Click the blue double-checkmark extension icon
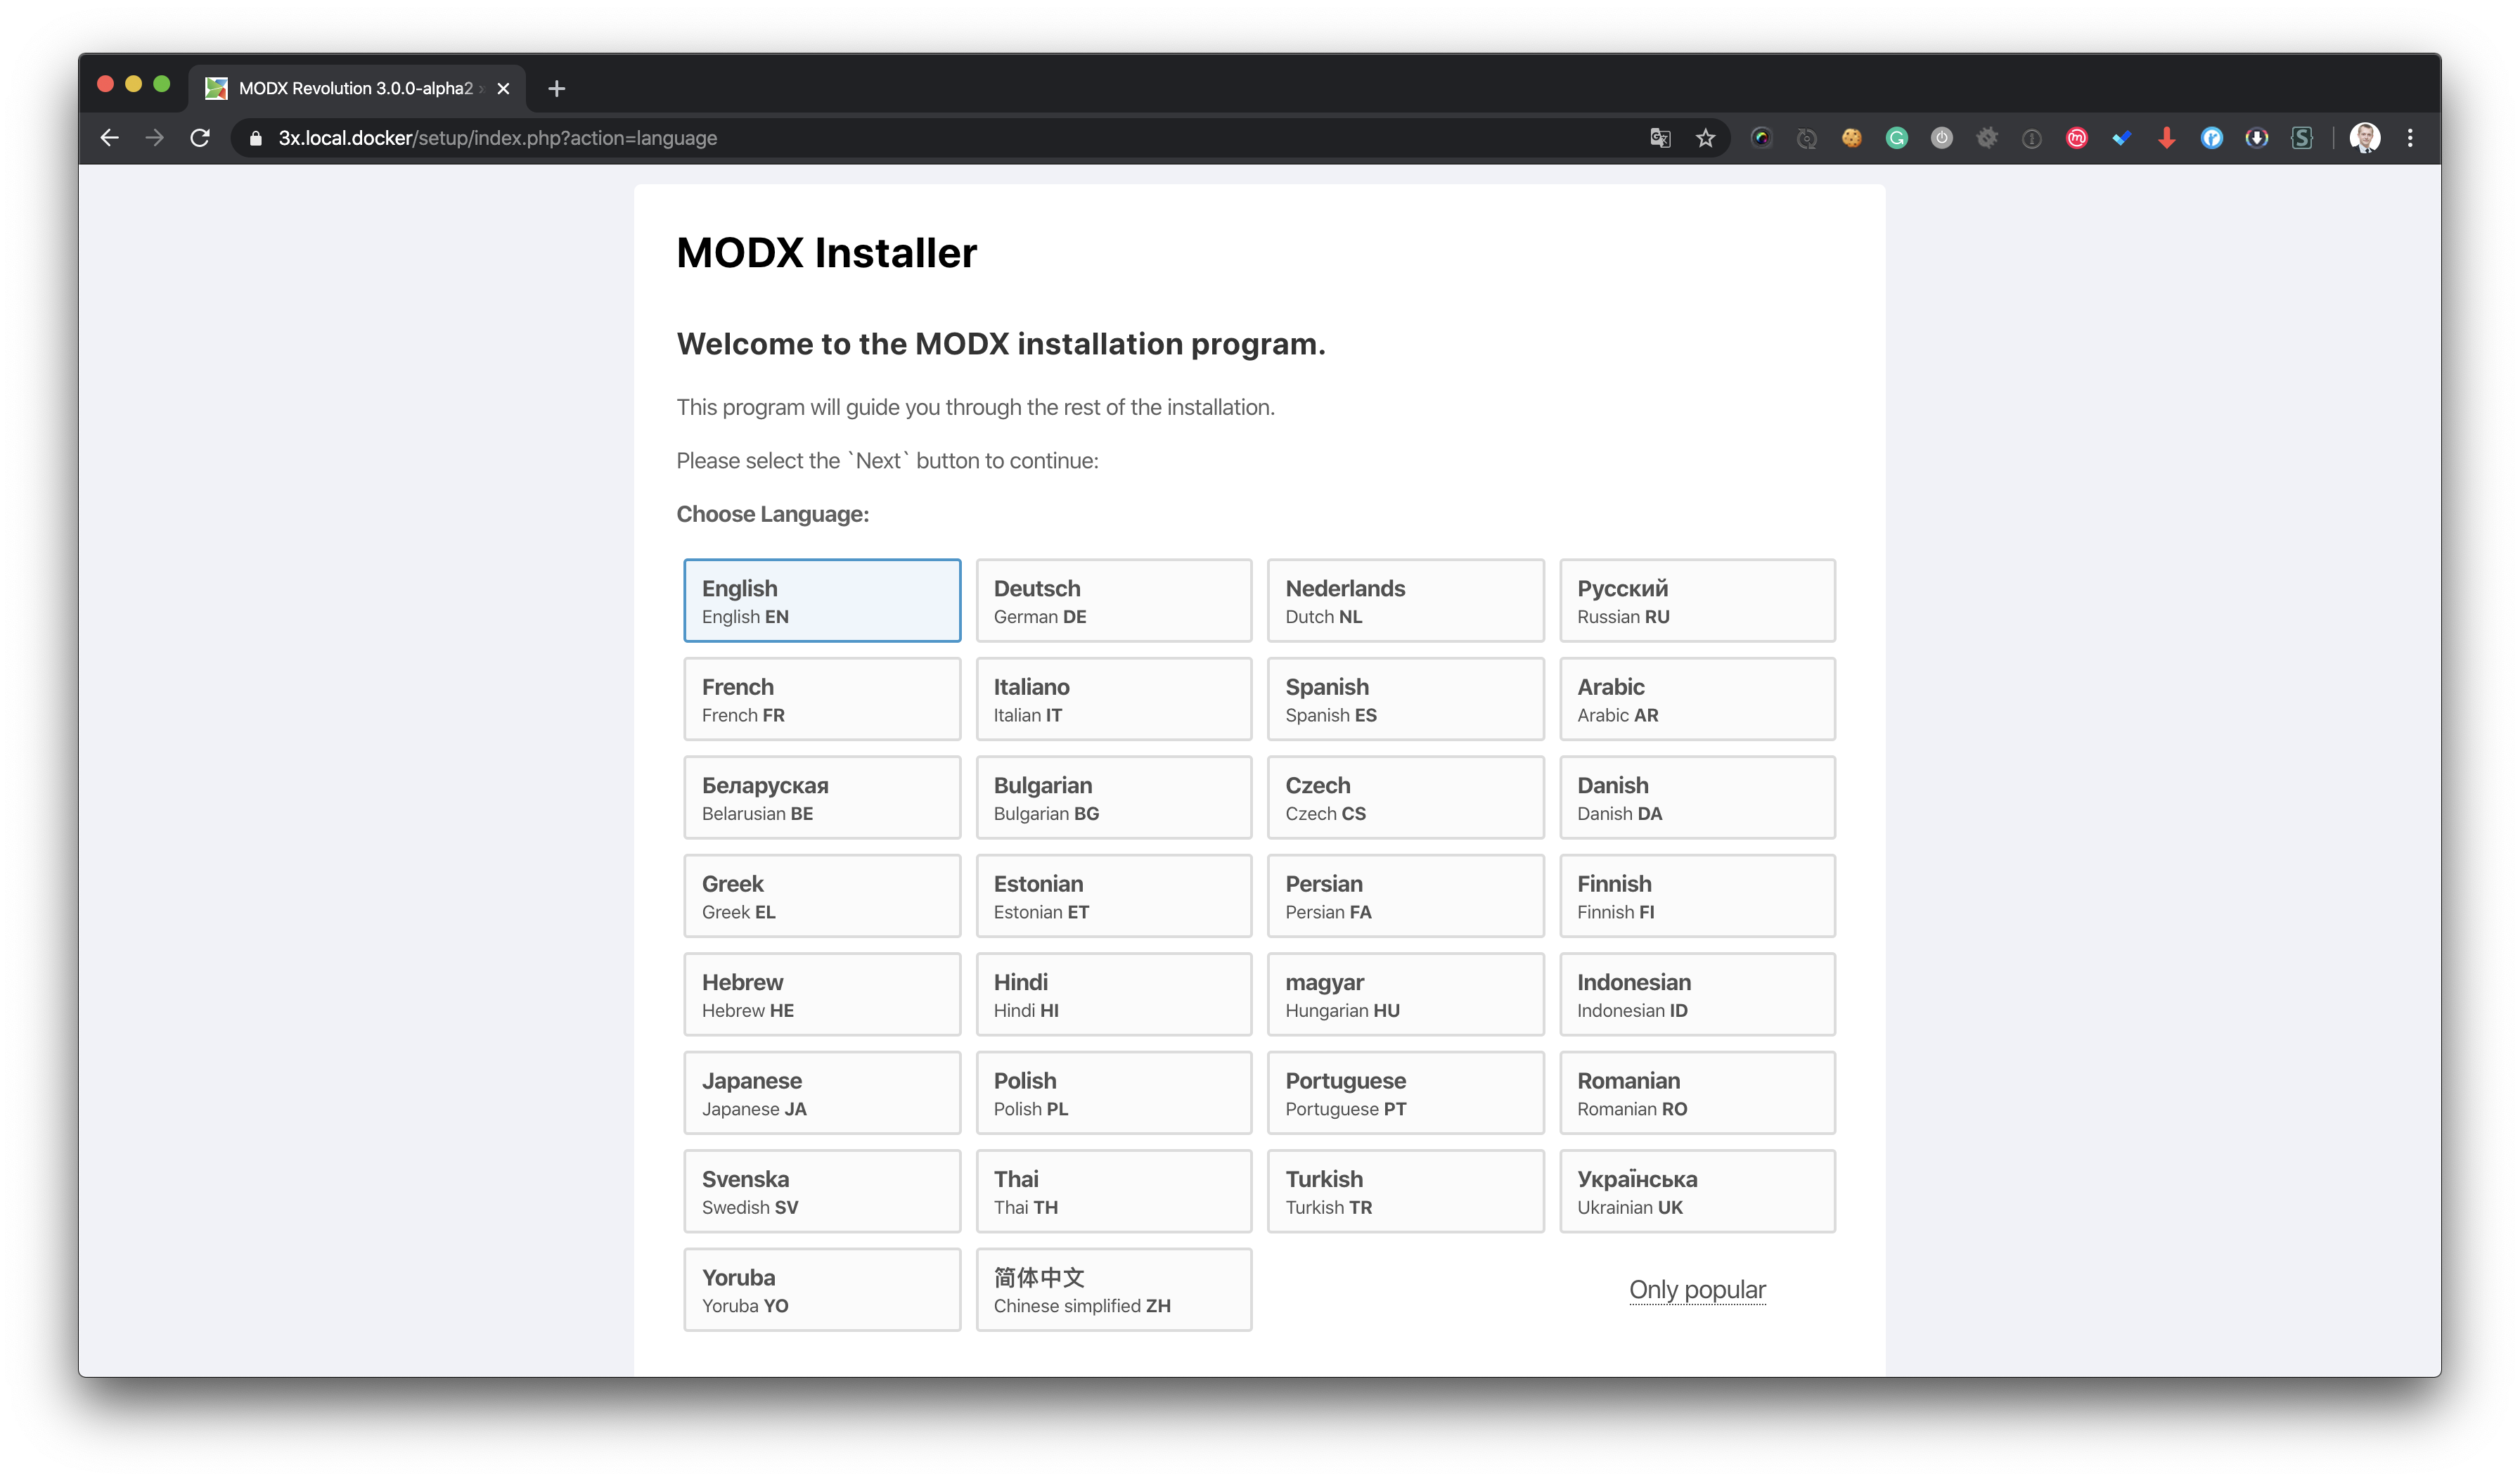The width and height of the screenshot is (2520, 1481). click(2121, 138)
